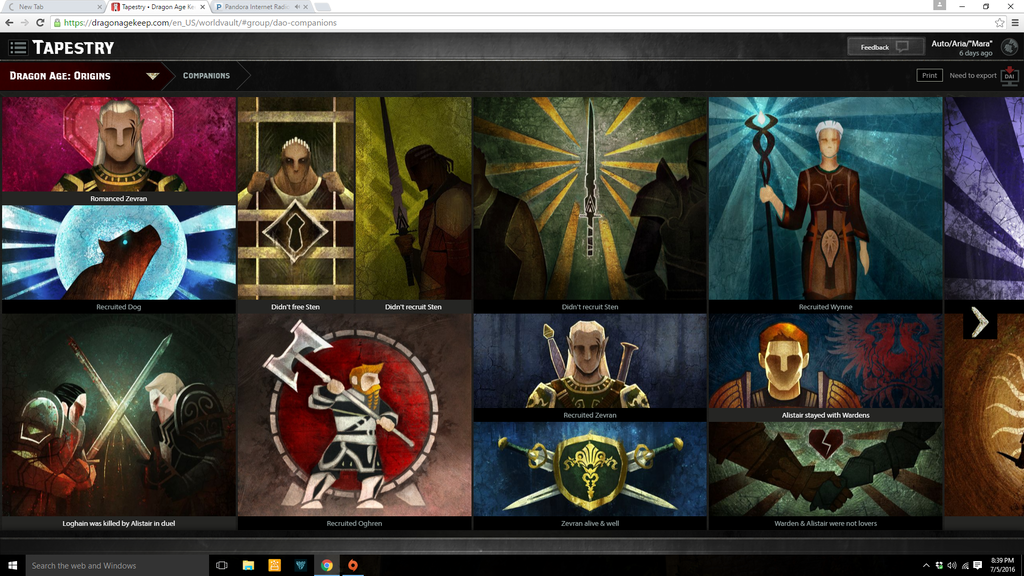1024x576 pixels.
Task: Click the Feedback button
Action: pyautogui.click(x=885, y=47)
